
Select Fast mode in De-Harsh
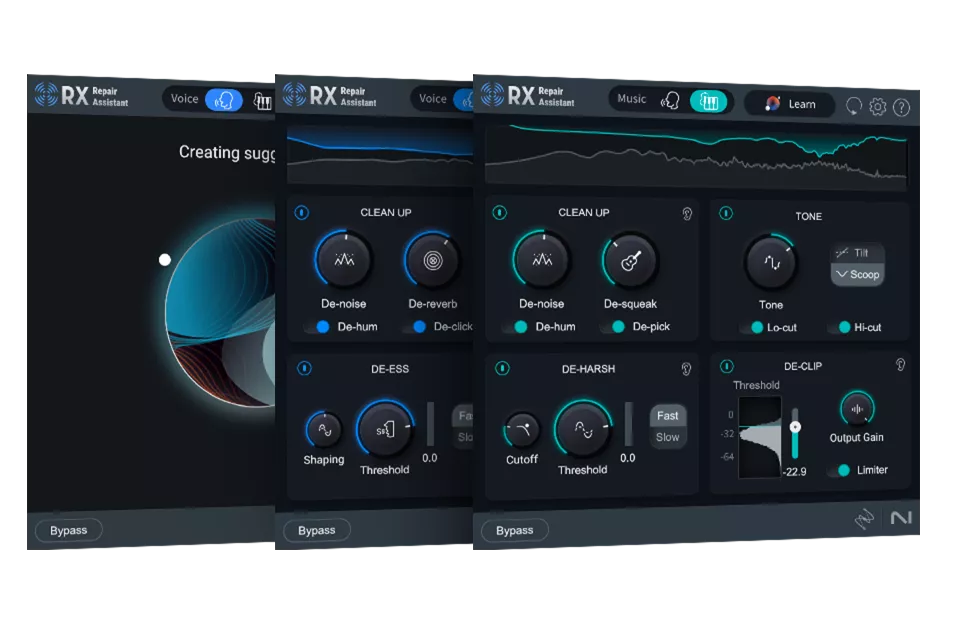coord(667,416)
